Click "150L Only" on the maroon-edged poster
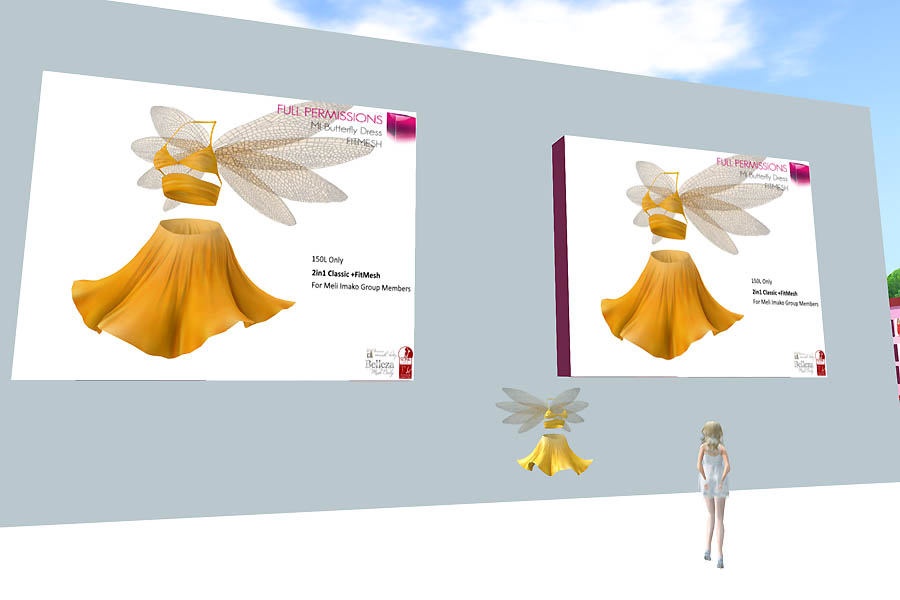 coord(762,281)
